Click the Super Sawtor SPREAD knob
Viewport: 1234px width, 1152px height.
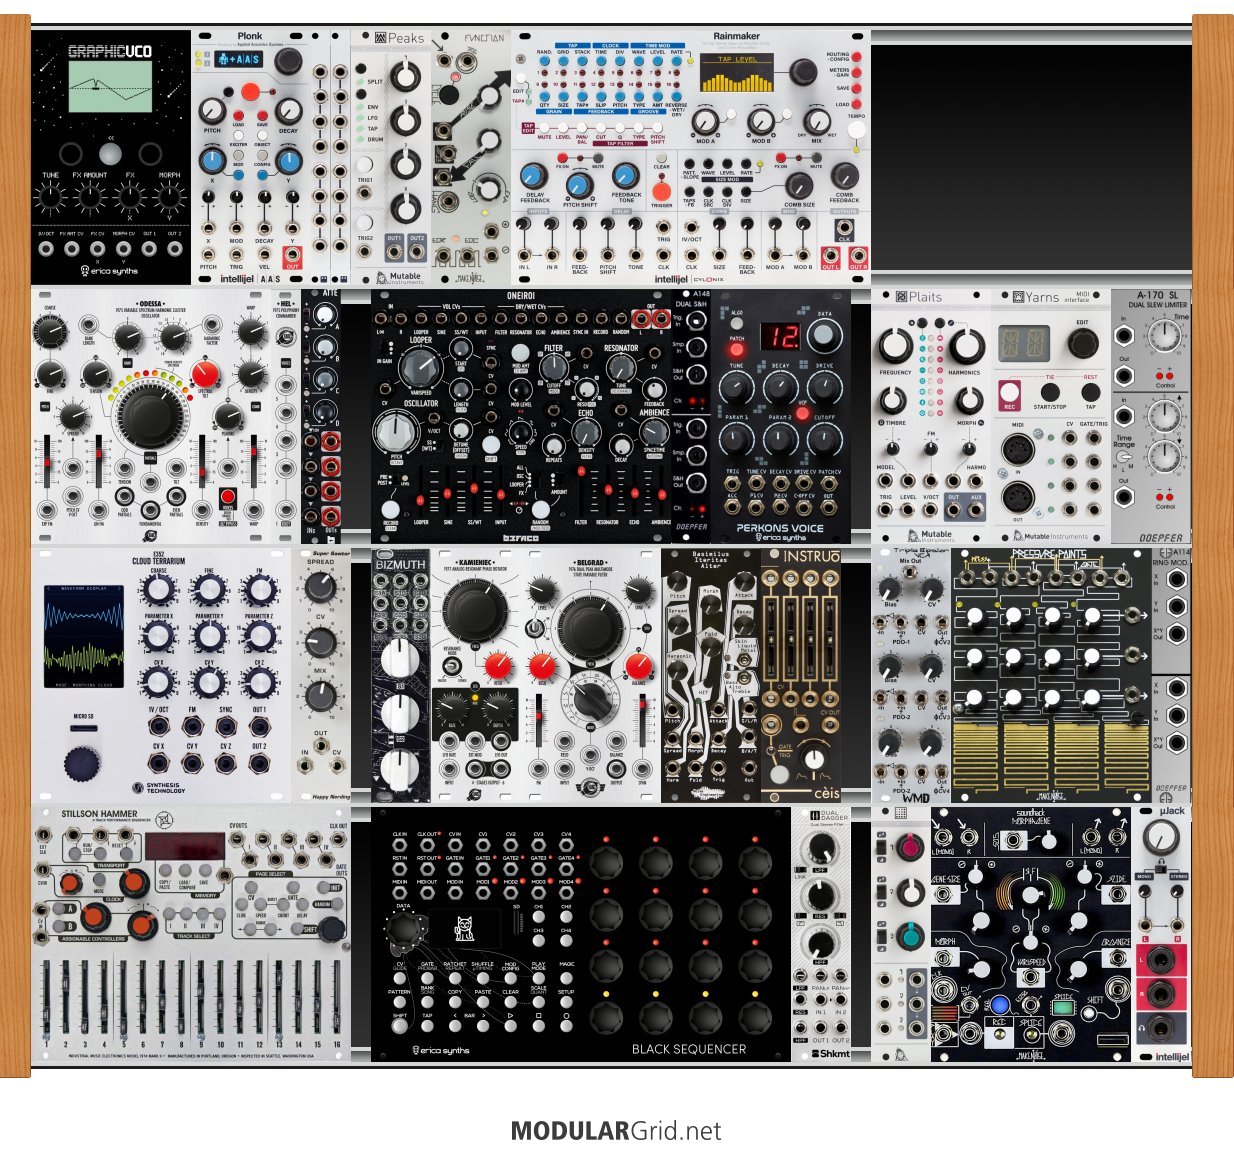click(x=320, y=589)
